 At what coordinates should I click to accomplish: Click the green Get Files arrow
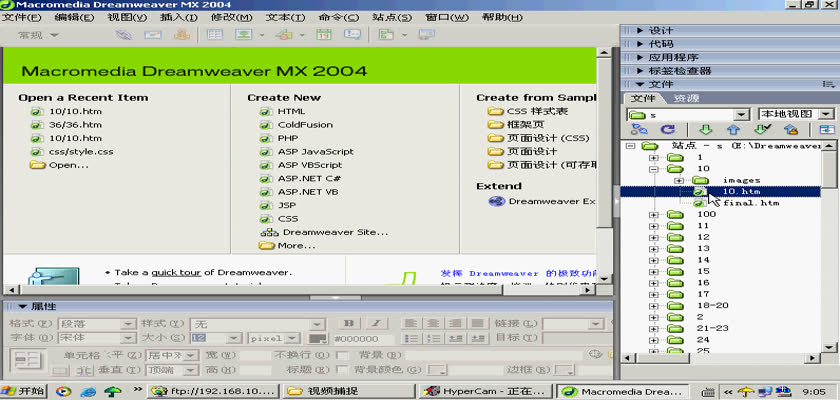(706, 129)
